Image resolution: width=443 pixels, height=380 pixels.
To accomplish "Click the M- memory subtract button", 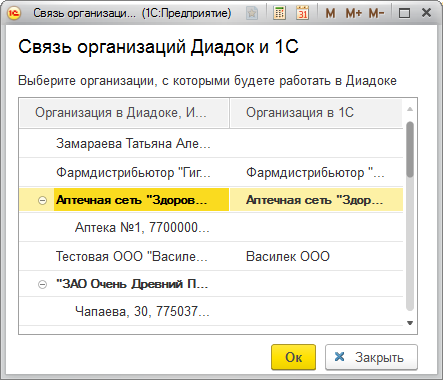I will [376, 13].
